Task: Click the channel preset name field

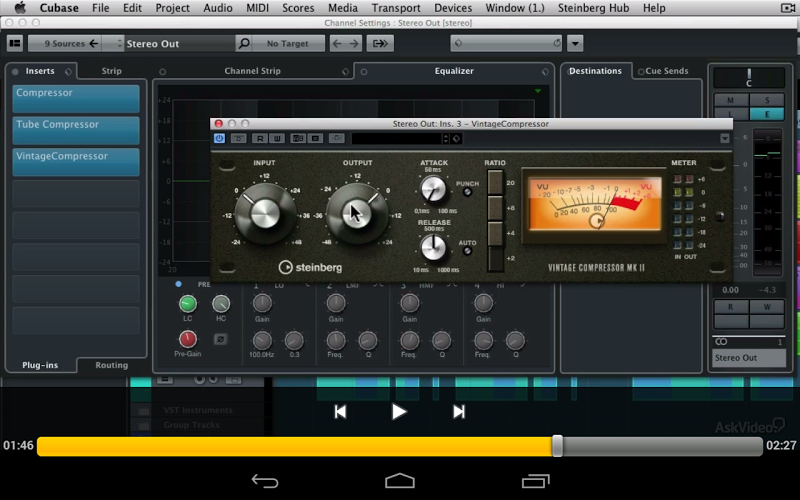Action: (x=506, y=43)
